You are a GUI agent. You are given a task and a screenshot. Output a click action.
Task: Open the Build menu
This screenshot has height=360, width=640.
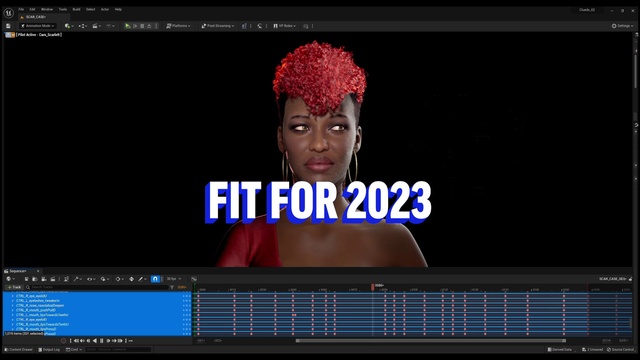pyautogui.click(x=76, y=9)
